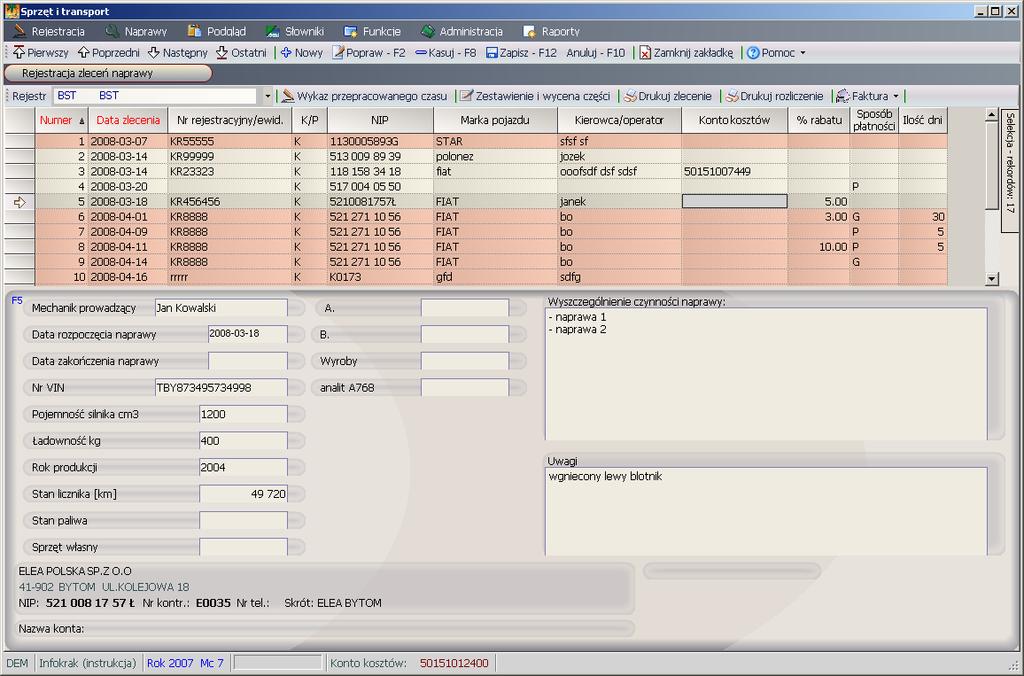Viewport: 1024px width, 676px height.
Task: Click the Wyroby input field
Action: point(465,361)
